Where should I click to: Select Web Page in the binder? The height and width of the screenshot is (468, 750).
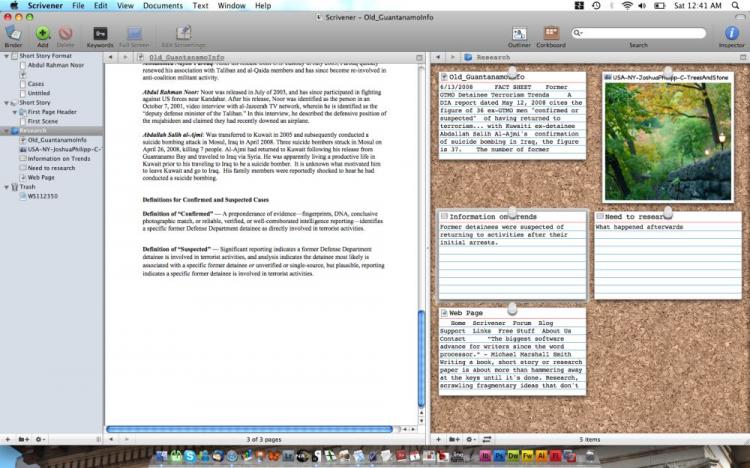(42, 177)
